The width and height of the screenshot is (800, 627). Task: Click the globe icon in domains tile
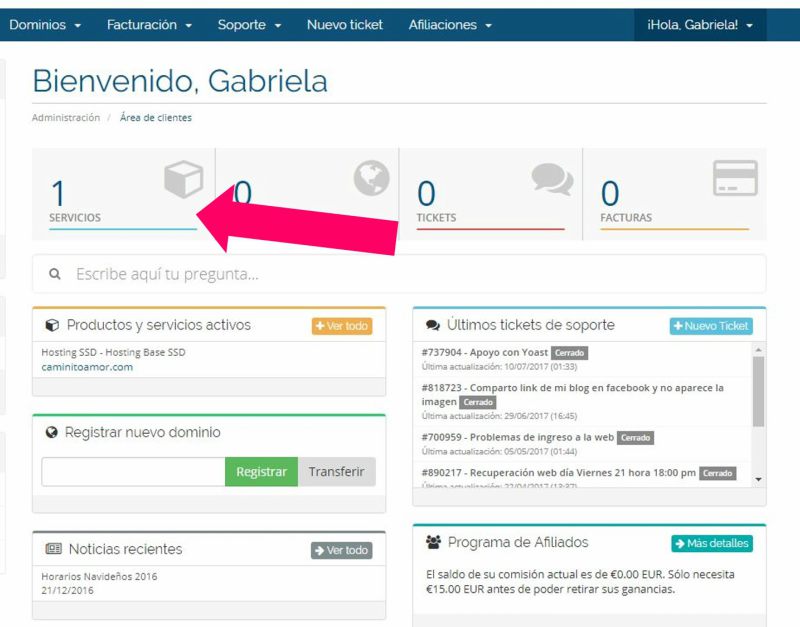tap(371, 178)
